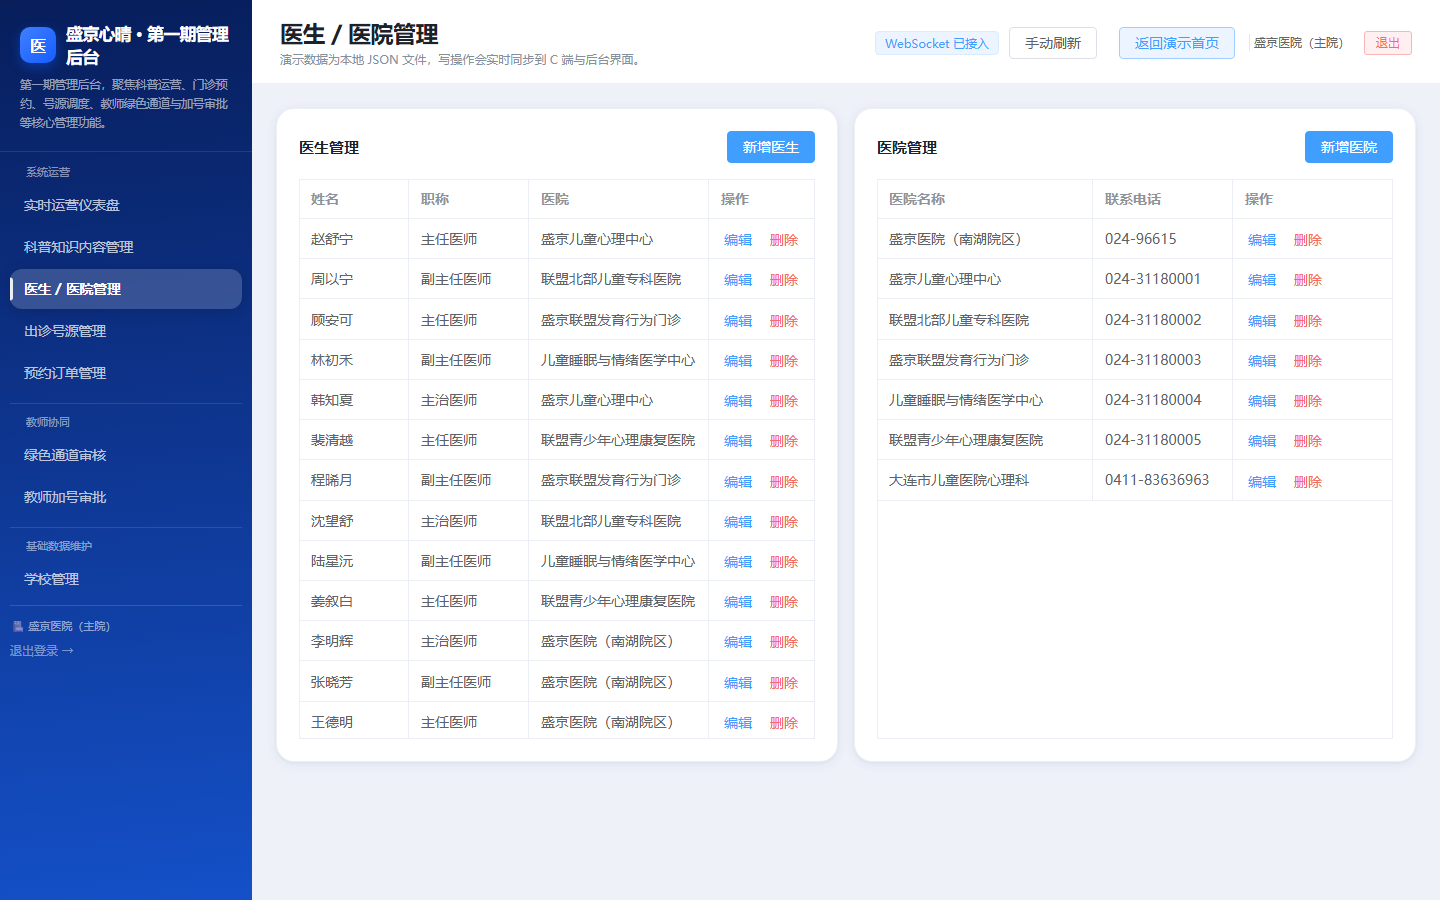
Task: Click the 手动刷新 button
Action: tap(1053, 43)
